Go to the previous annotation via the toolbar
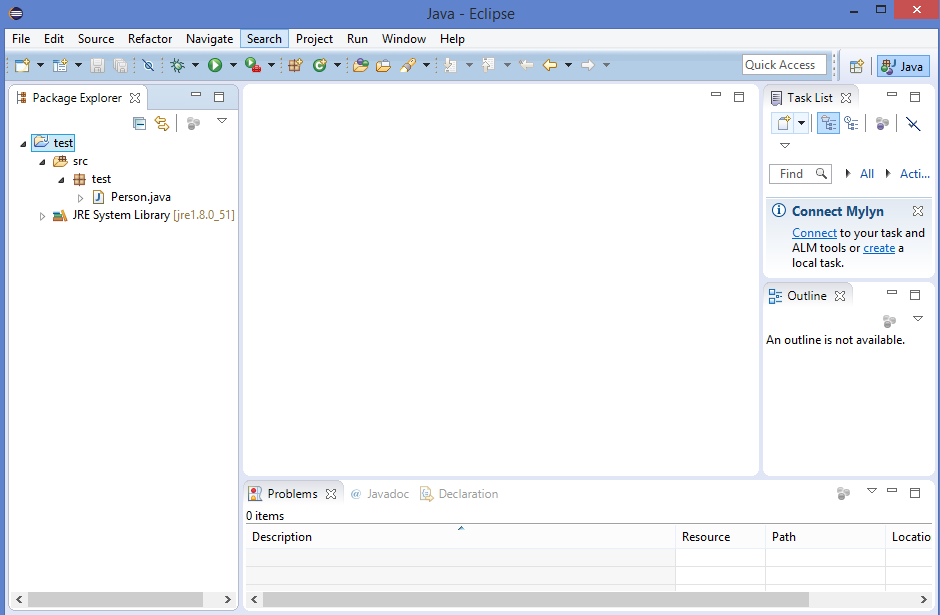Viewport: 940px width, 615px height. click(489, 65)
